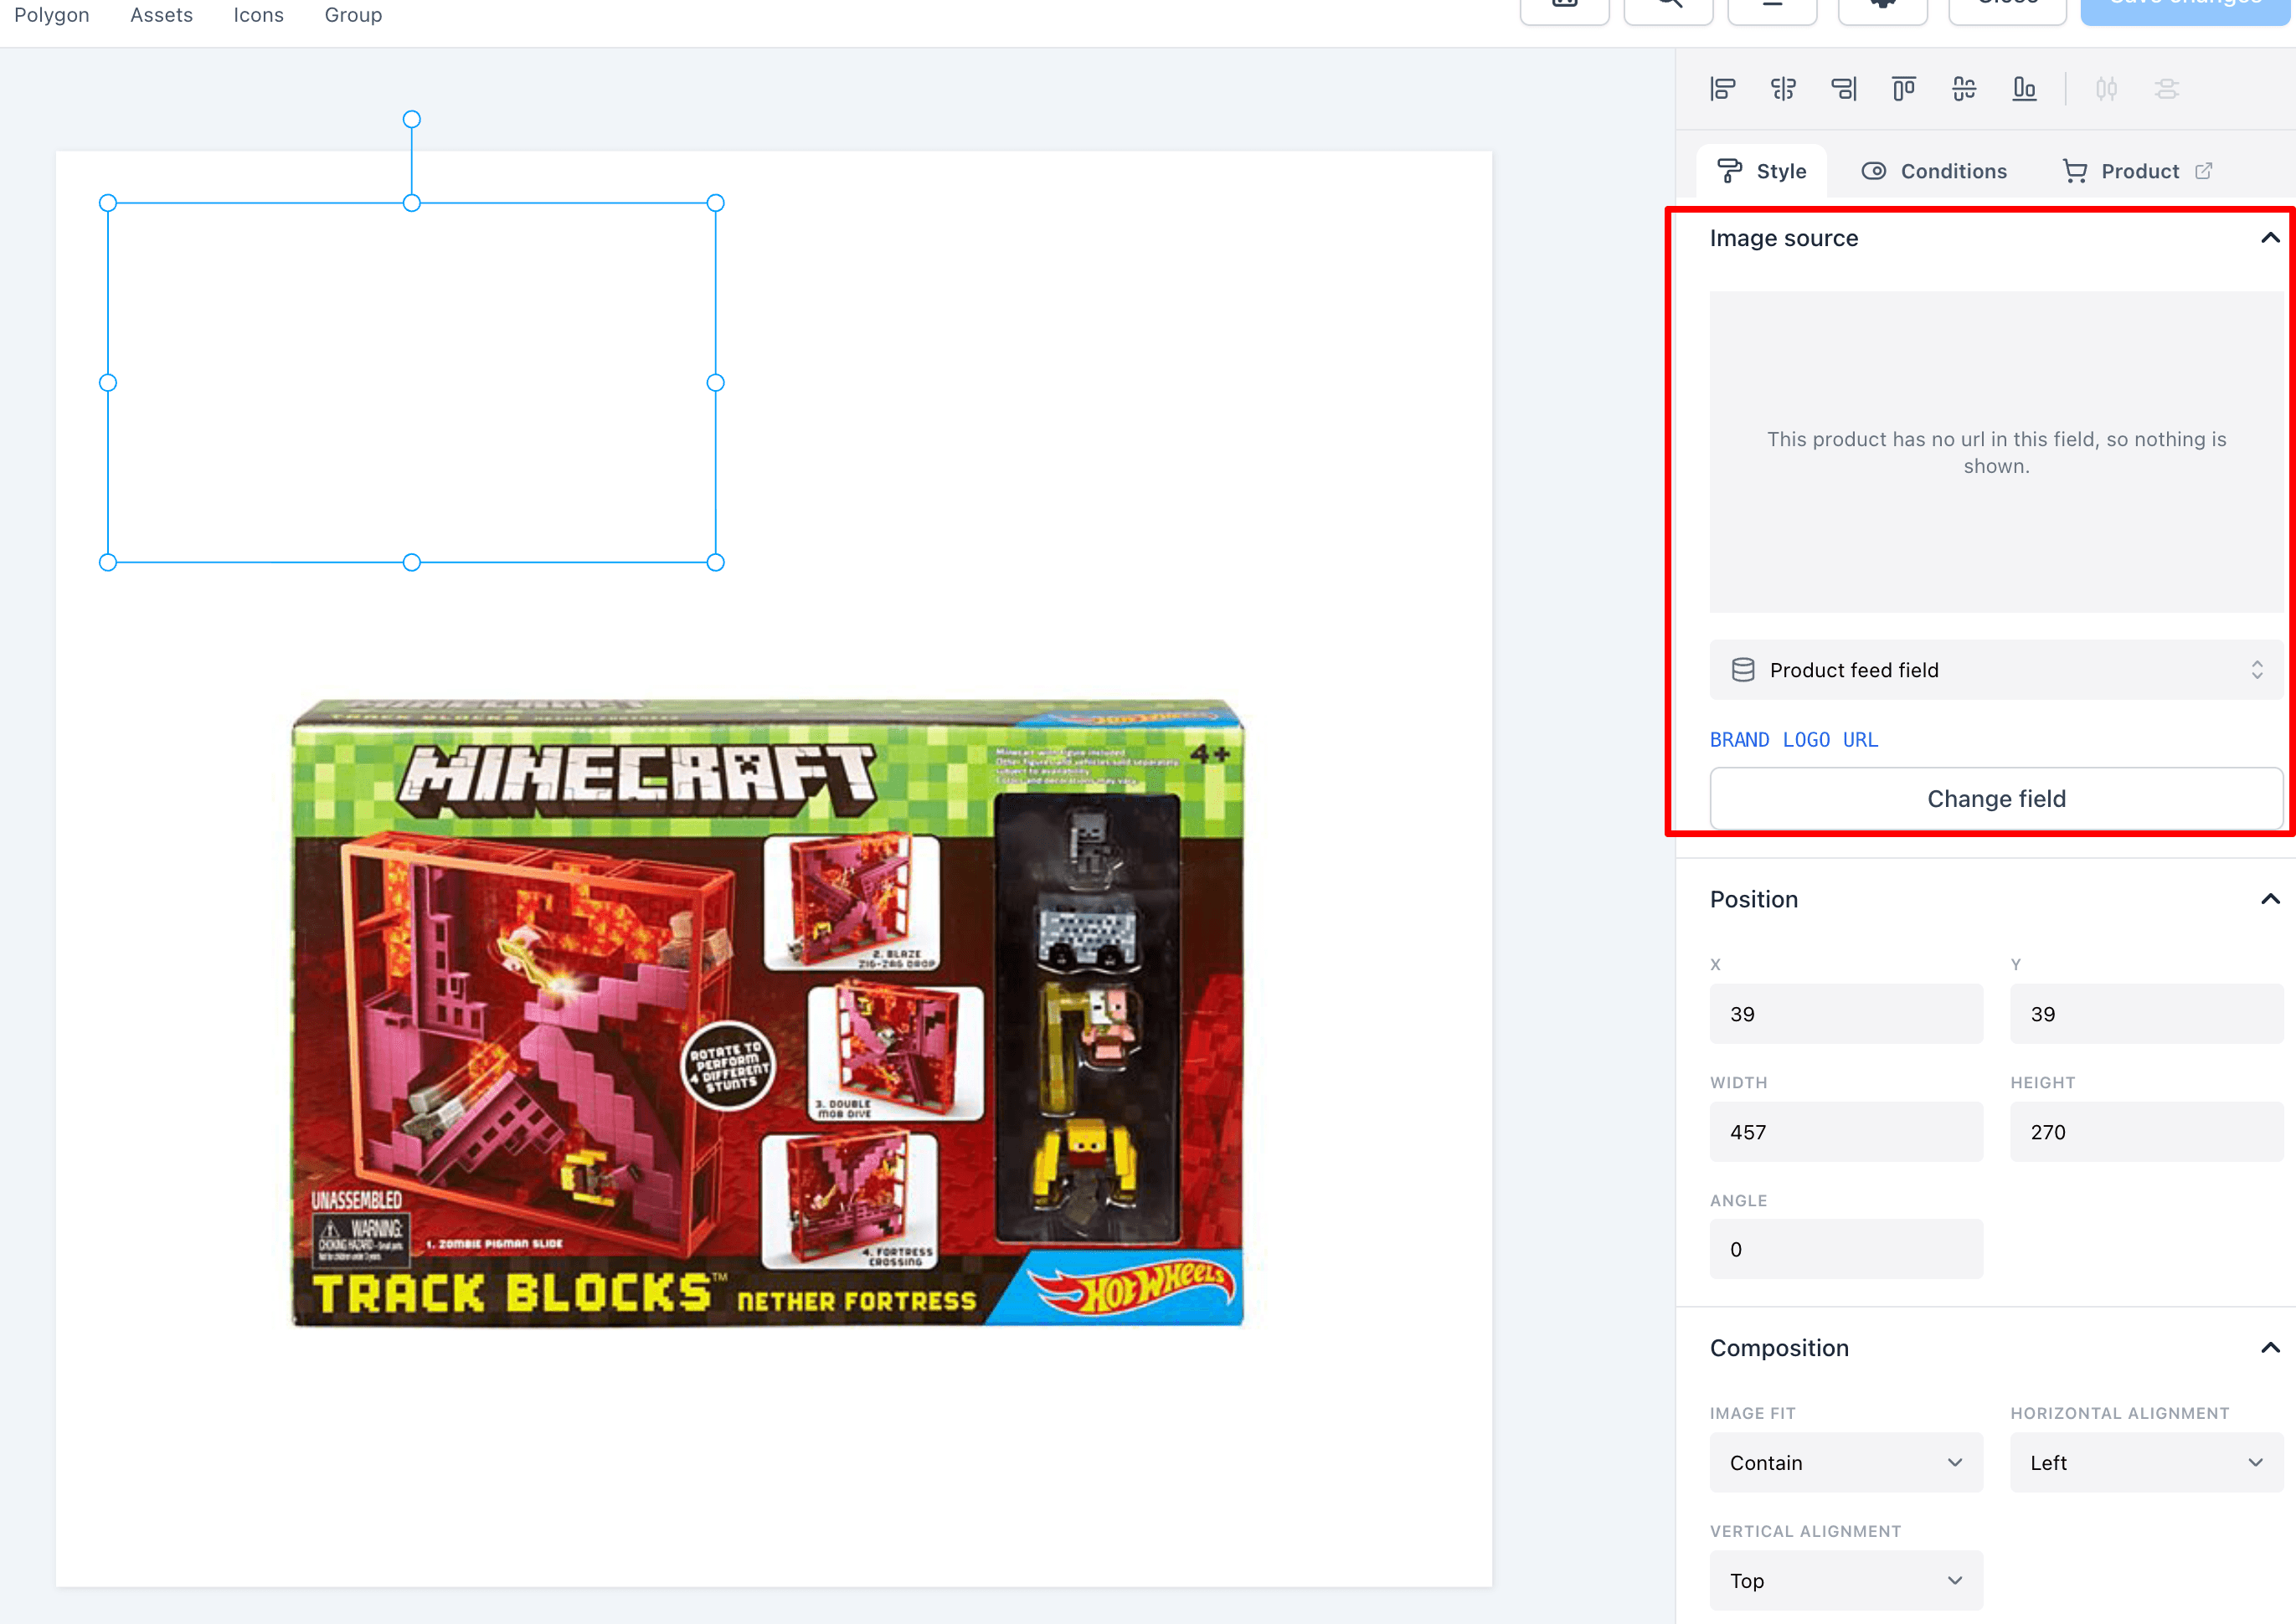Click the database icon in Product feed field

1743,670
